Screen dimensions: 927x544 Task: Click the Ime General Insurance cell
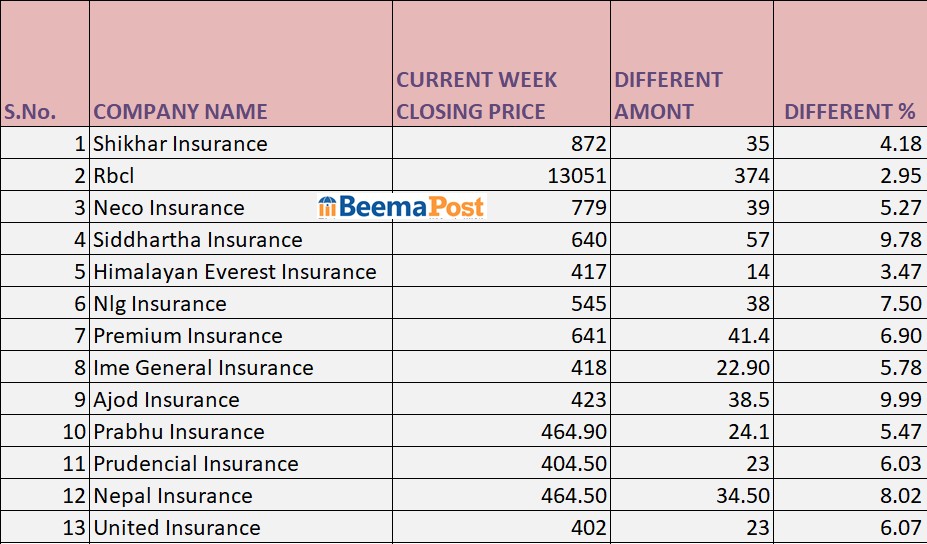coord(203,367)
